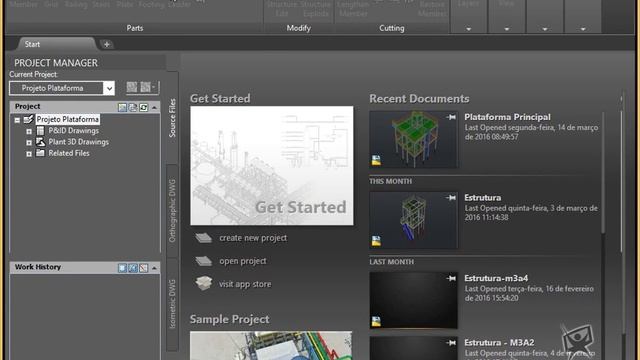Collapse the Work History panel with its arrow
The image size is (640, 360).
(x=154, y=268)
